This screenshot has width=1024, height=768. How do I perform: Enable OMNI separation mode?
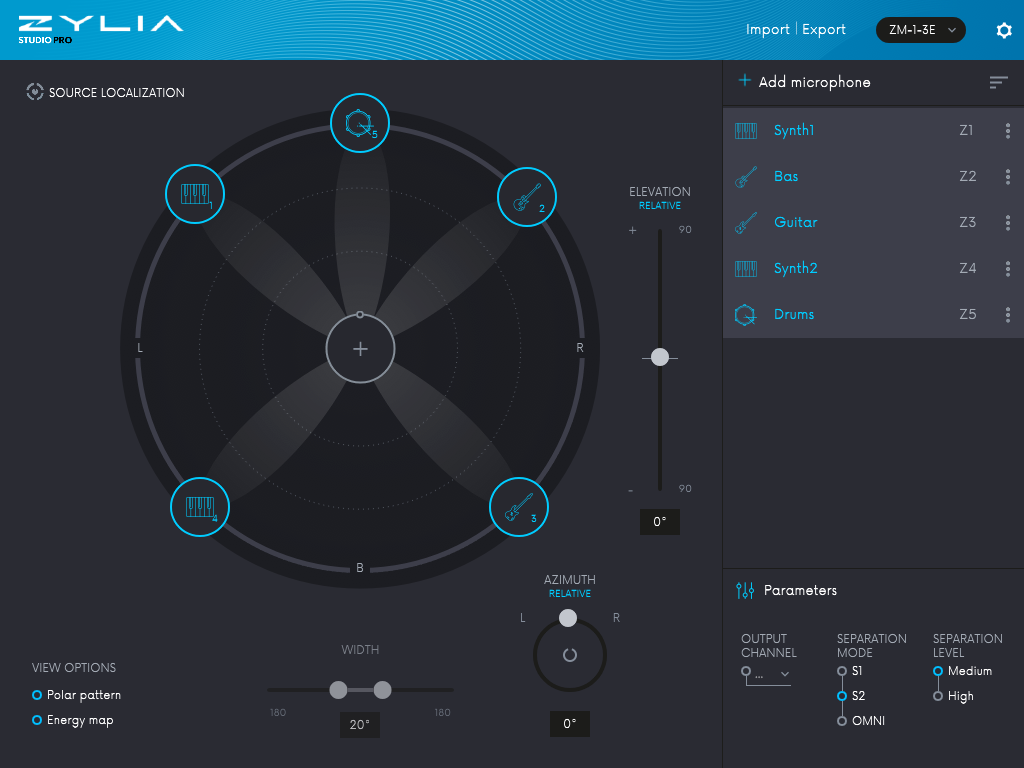click(840, 720)
